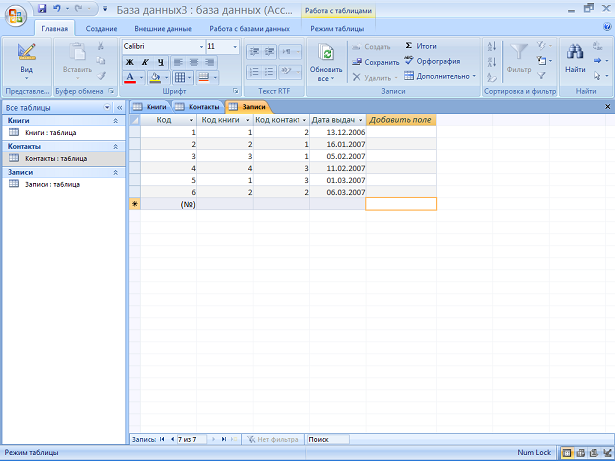Open the Calibri font name dropdown

coord(201,47)
